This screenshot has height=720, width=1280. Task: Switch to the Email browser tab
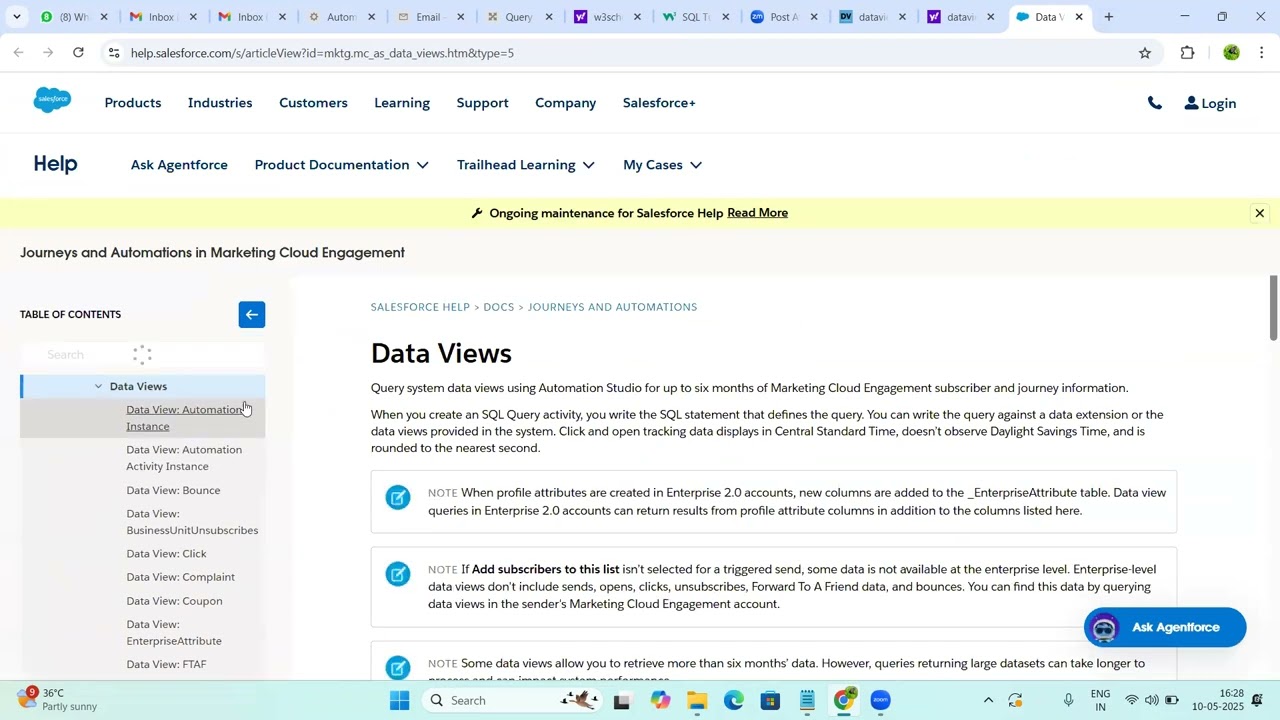[430, 17]
